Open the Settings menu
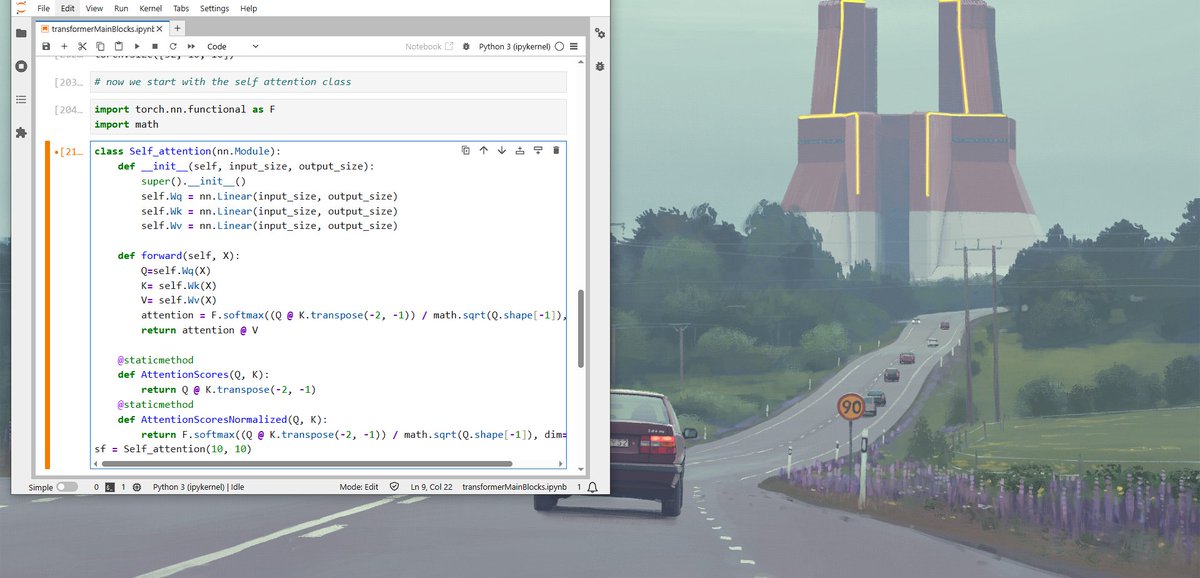 (x=214, y=8)
